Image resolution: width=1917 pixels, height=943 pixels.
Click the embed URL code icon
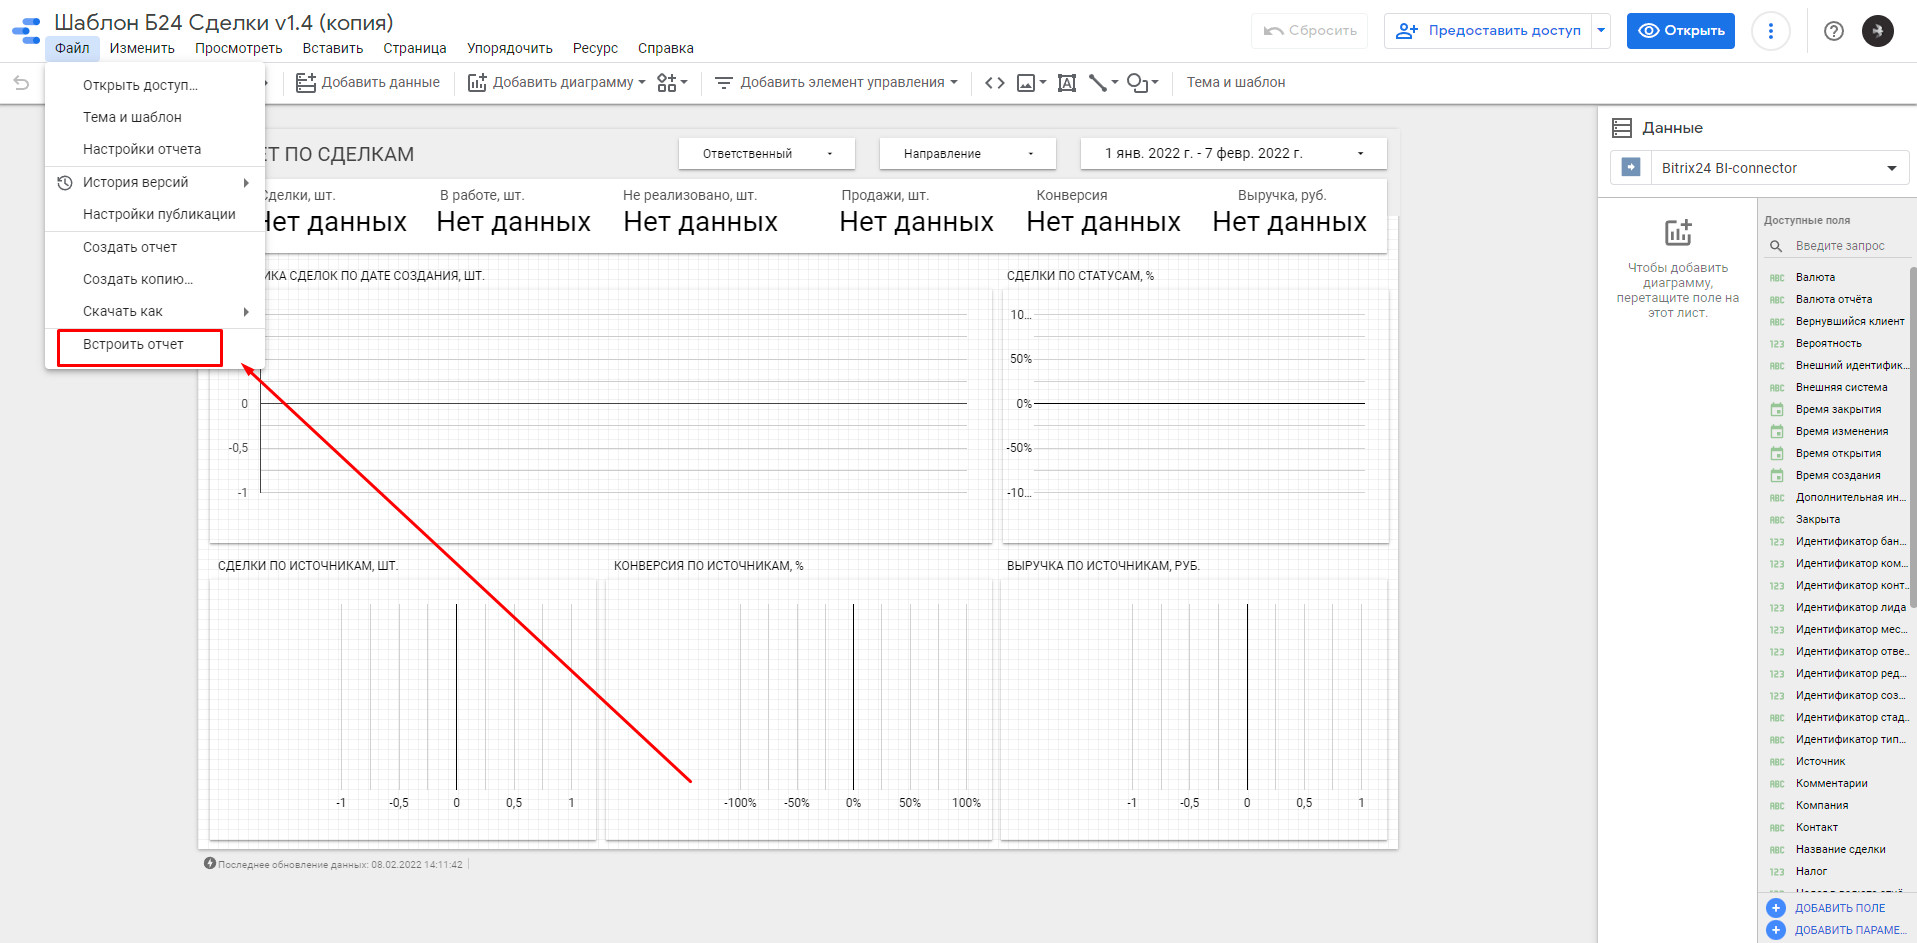coord(994,83)
